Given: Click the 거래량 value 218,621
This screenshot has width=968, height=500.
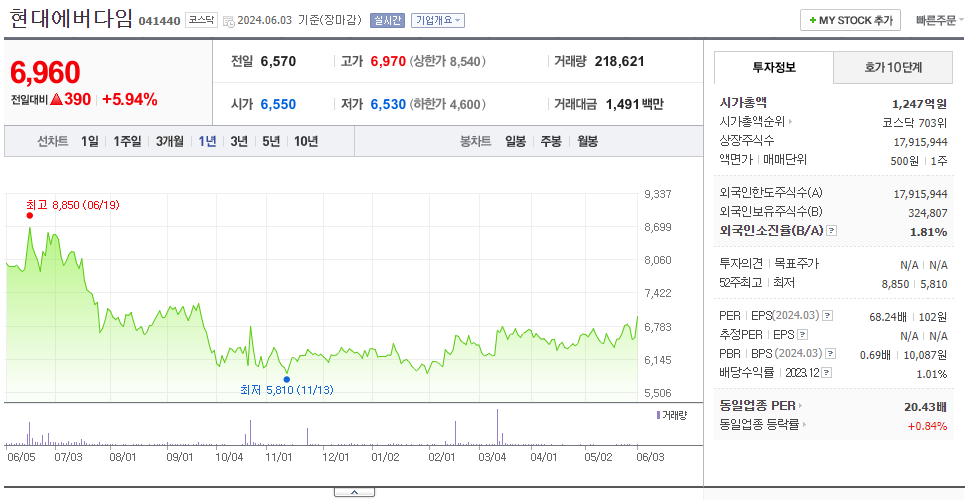Looking at the screenshot, I should [x=619, y=61].
